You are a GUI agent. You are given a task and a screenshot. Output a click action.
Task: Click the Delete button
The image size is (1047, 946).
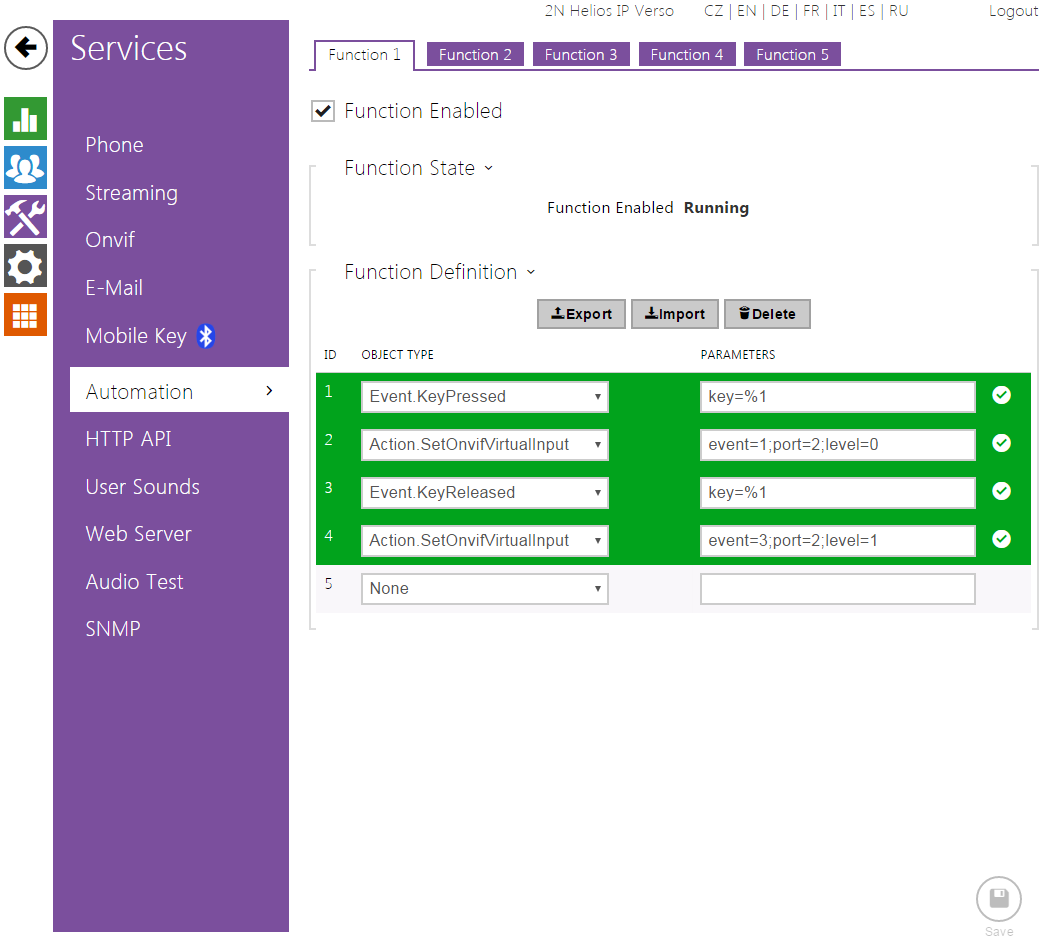(767, 314)
